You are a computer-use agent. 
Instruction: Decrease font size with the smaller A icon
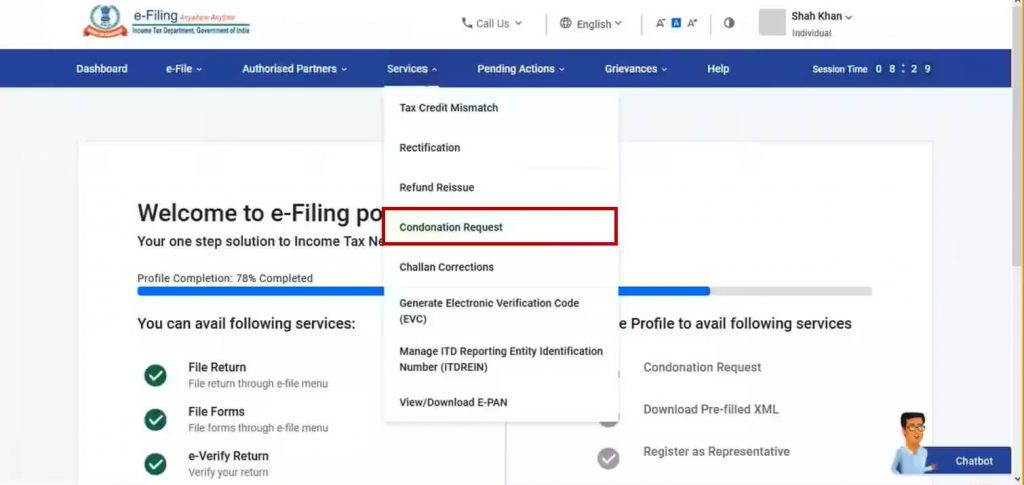tap(660, 23)
